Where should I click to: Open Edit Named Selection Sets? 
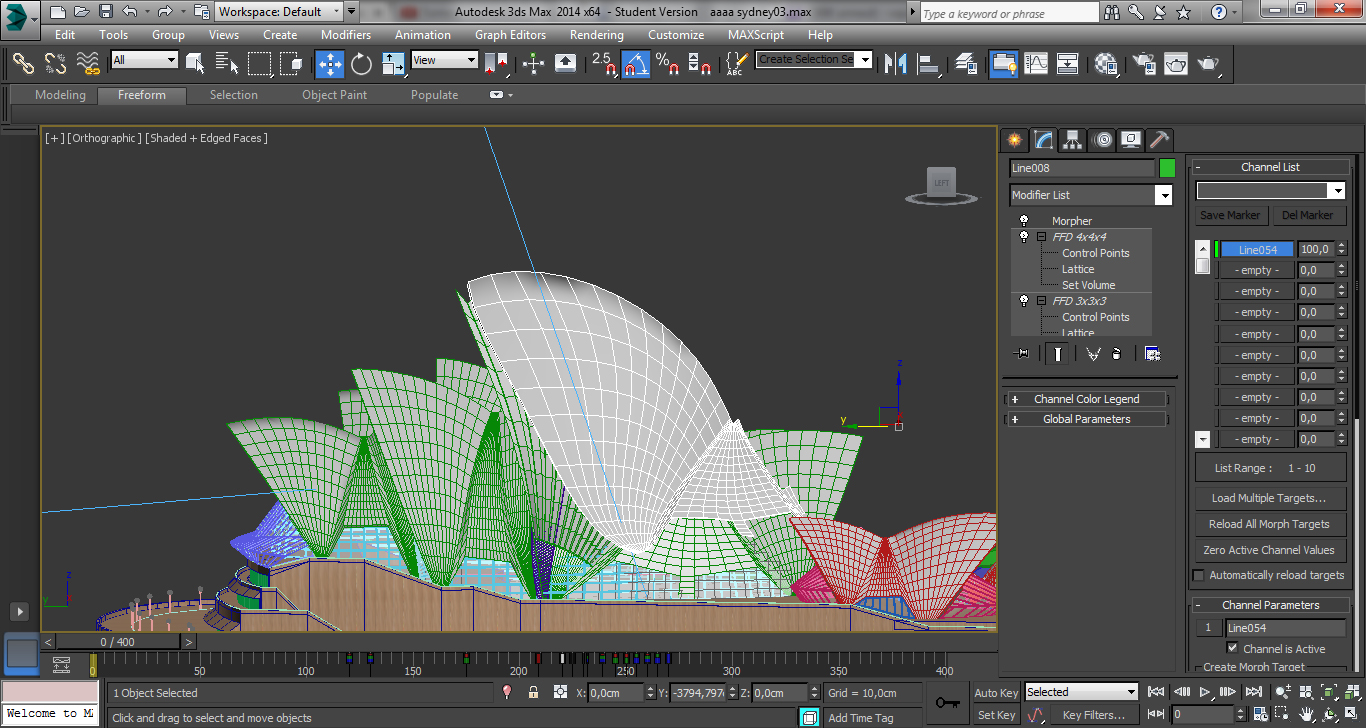point(736,64)
